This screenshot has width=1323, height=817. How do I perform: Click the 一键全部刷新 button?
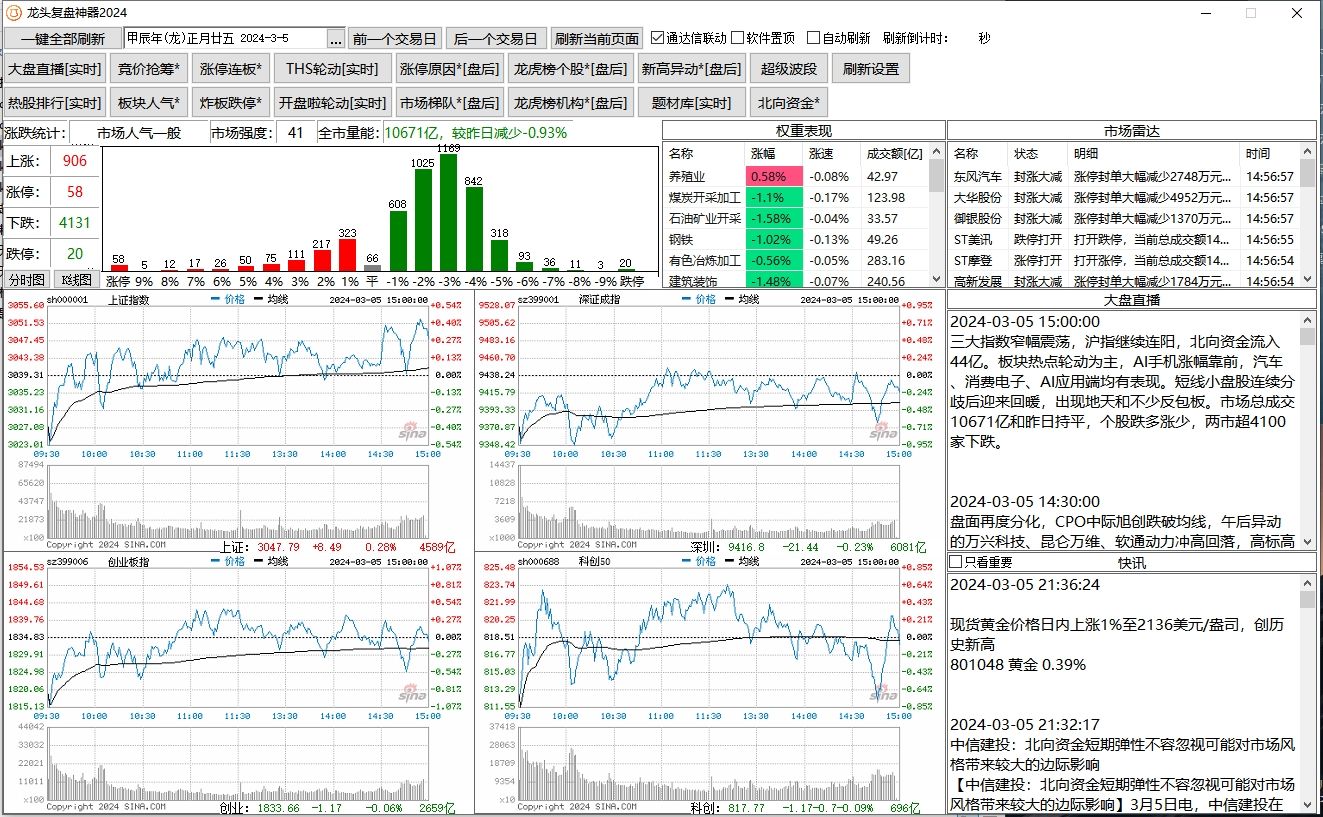click(x=63, y=39)
